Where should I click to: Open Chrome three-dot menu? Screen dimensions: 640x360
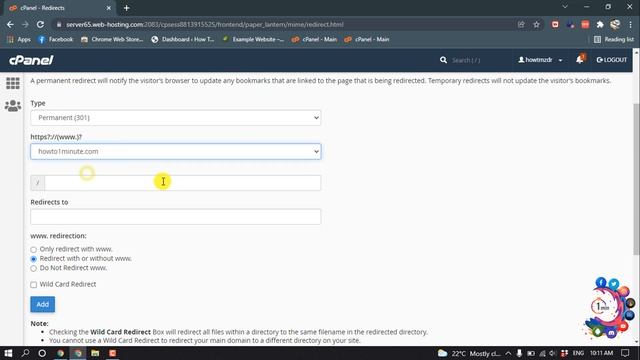pyautogui.click(x=631, y=24)
